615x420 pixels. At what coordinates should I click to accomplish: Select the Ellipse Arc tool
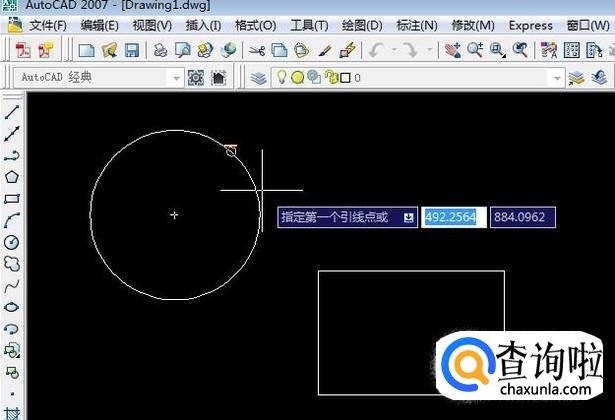[12, 328]
